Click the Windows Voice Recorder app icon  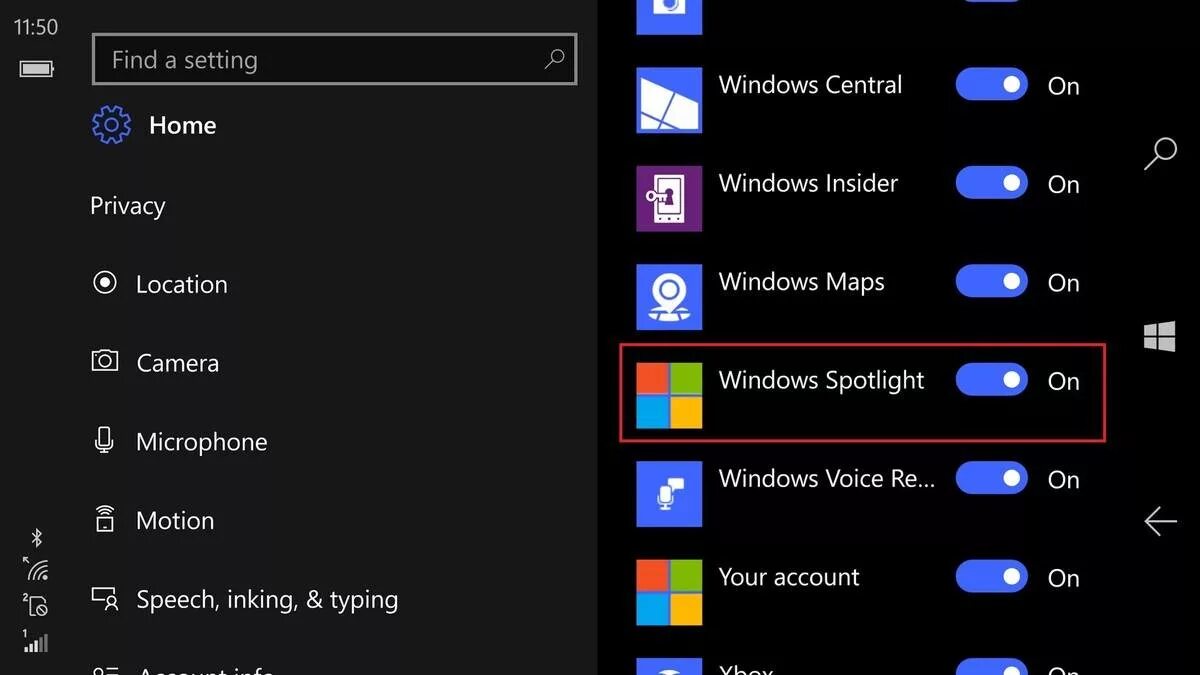click(669, 494)
